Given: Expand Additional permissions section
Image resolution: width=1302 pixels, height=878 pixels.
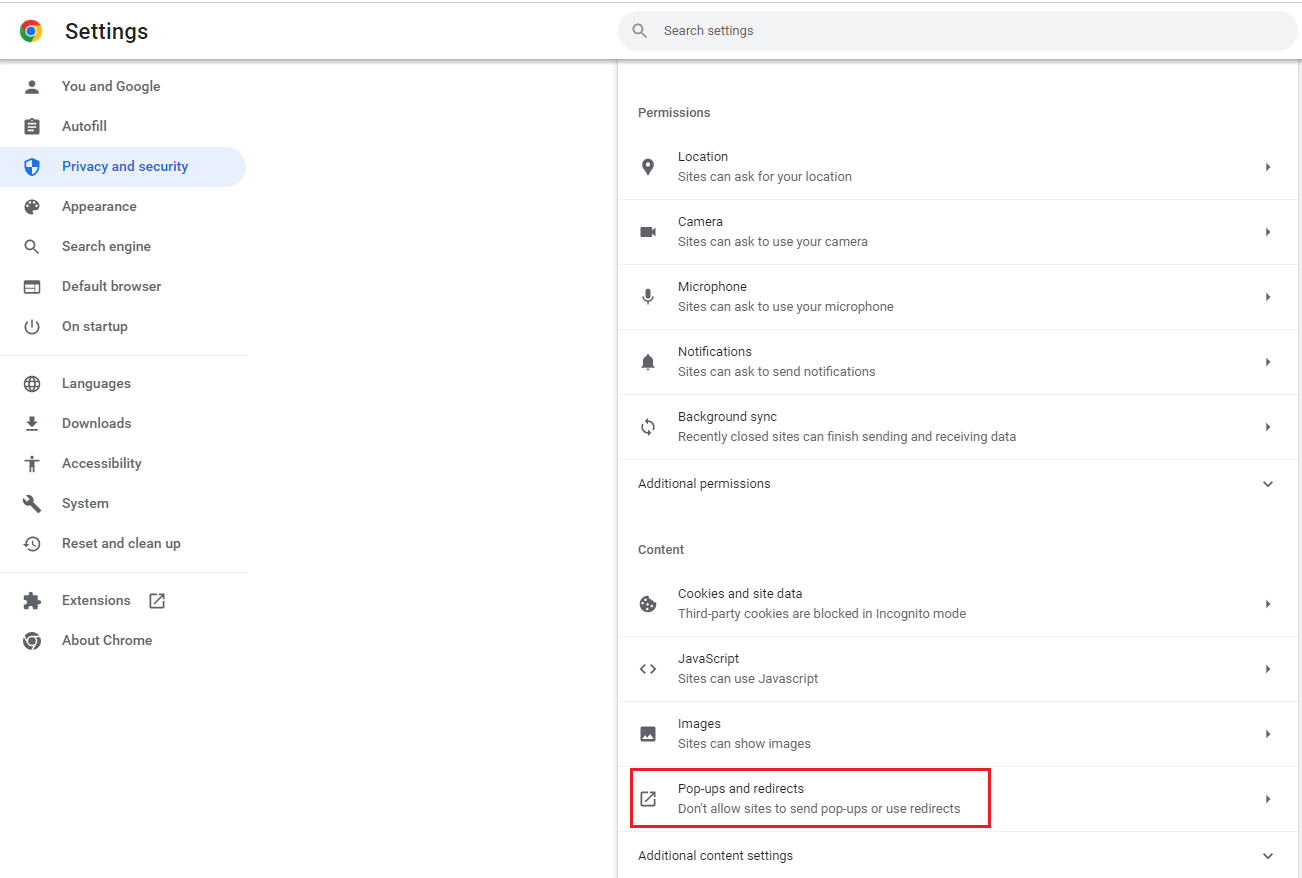Looking at the screenshot, I should [x=1267, y=484].
